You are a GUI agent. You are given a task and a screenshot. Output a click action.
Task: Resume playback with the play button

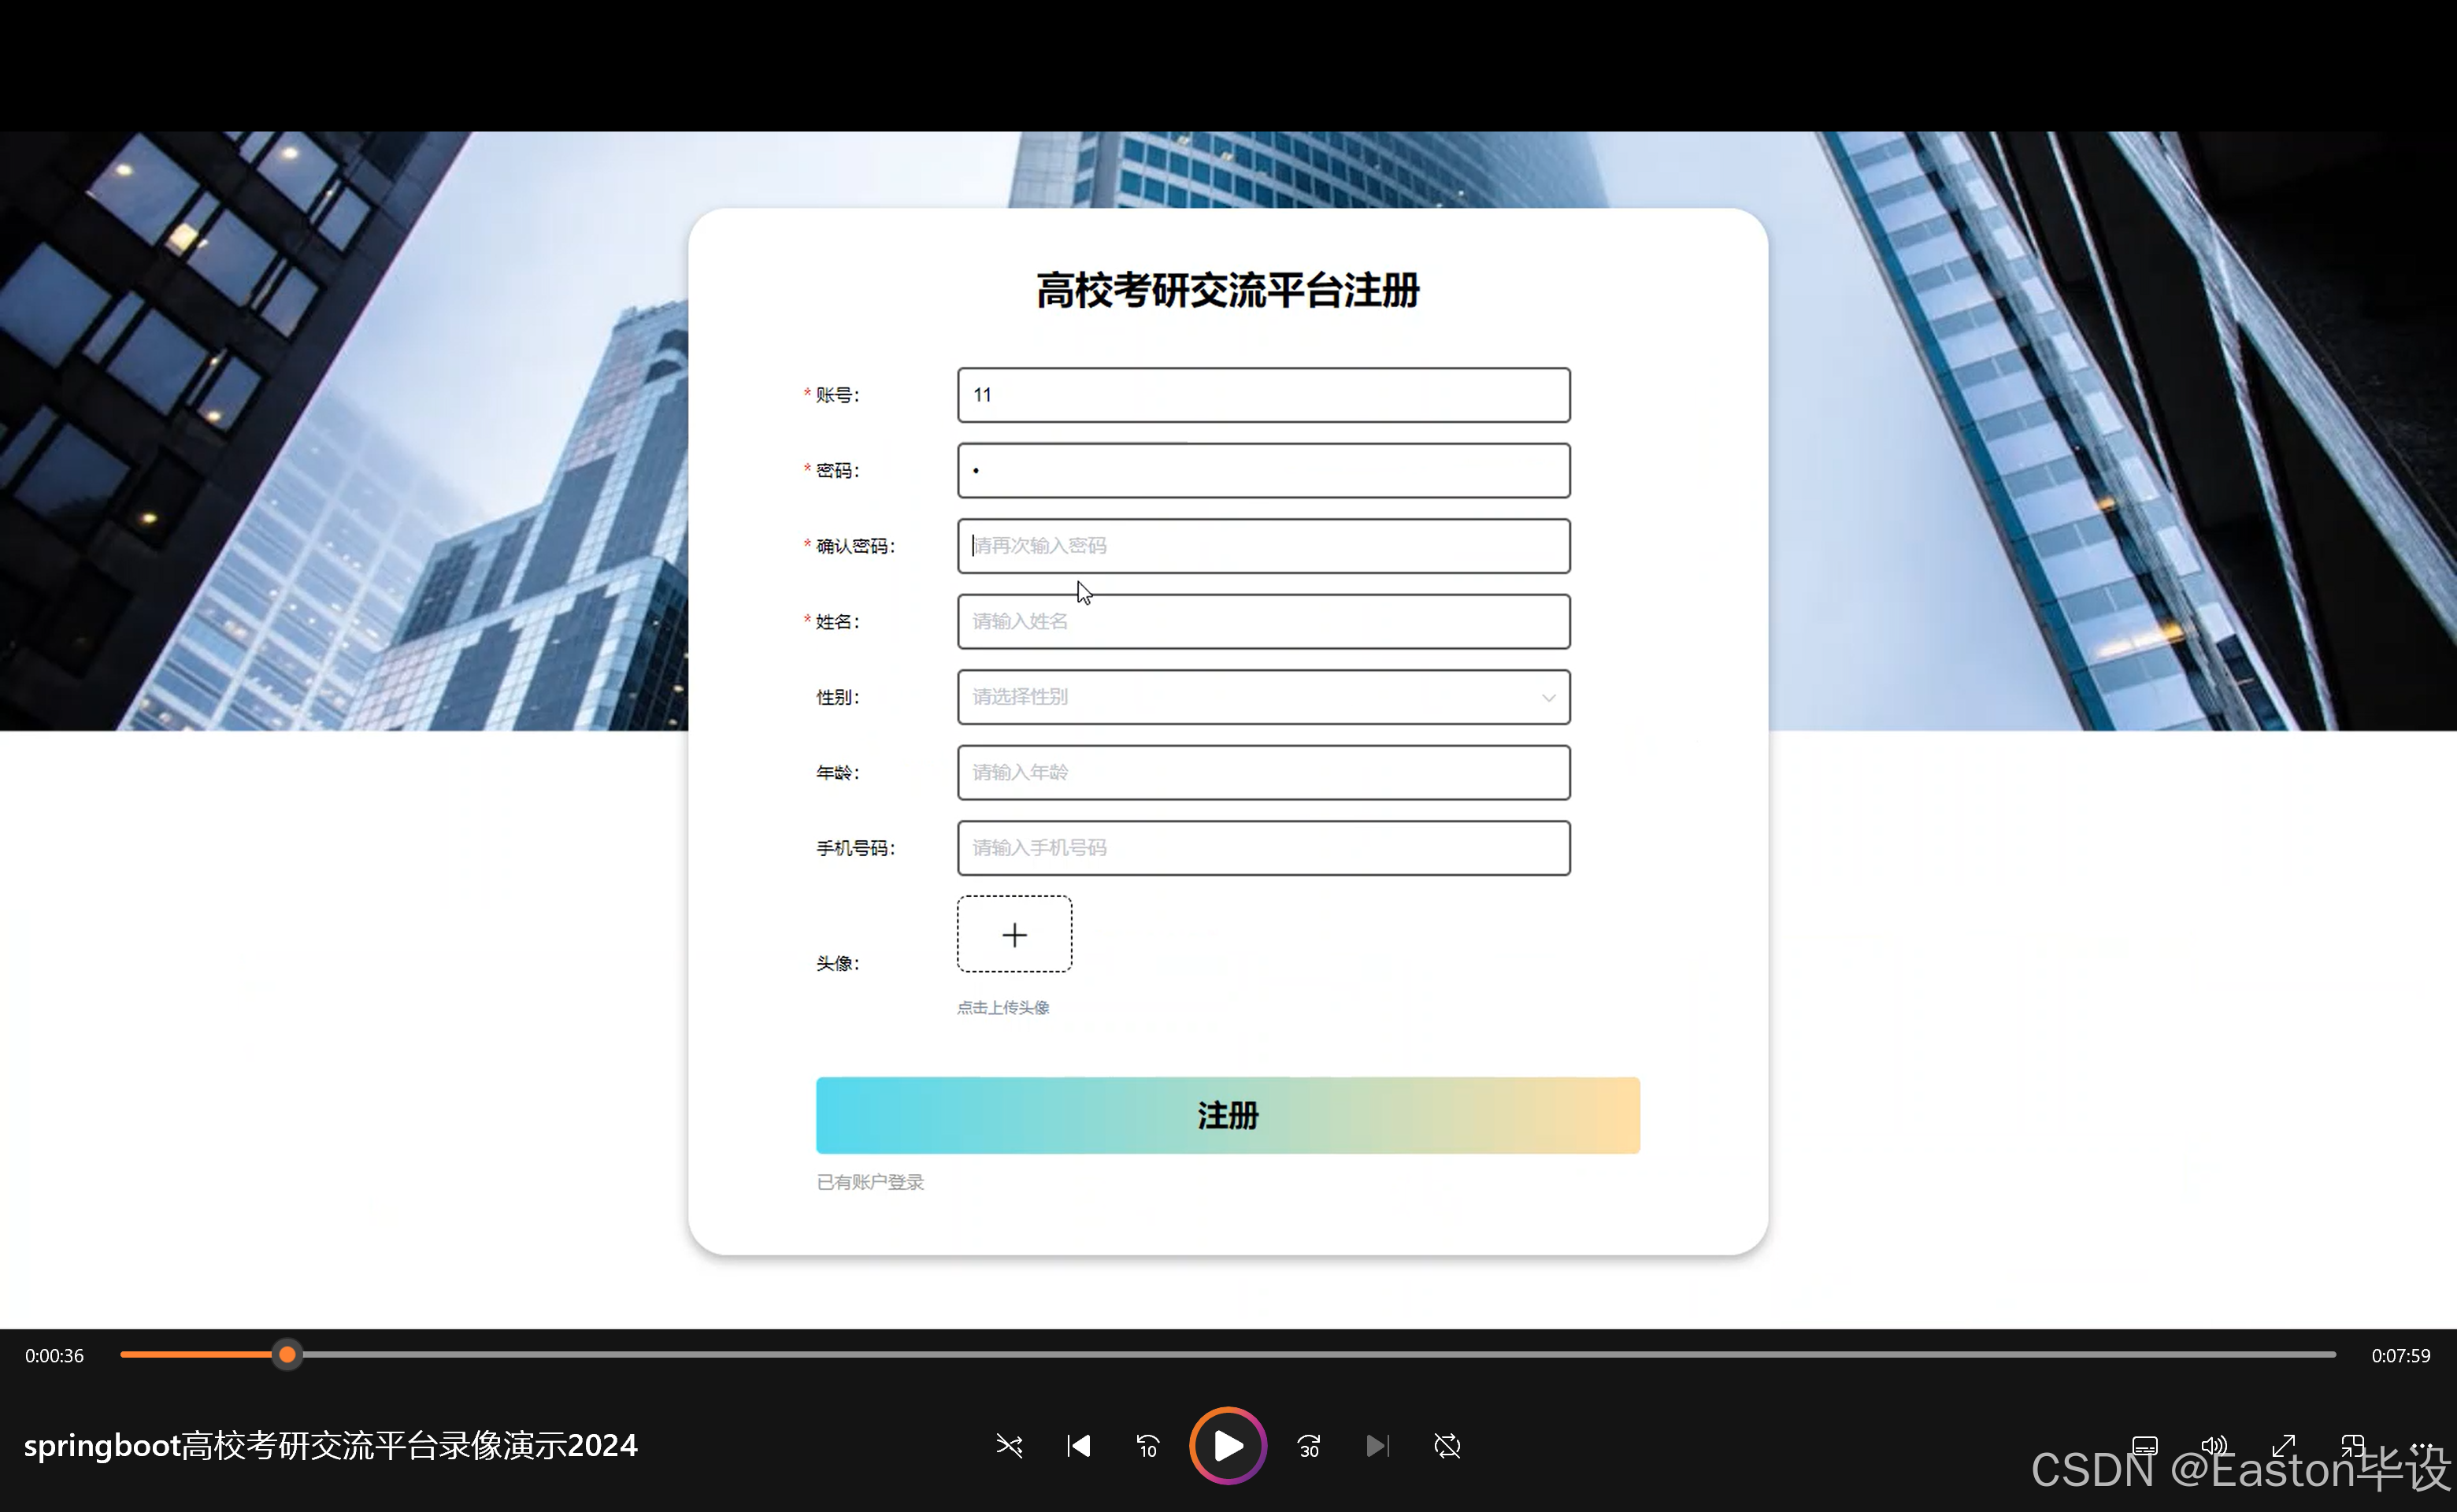(x=1227, y=1446)
